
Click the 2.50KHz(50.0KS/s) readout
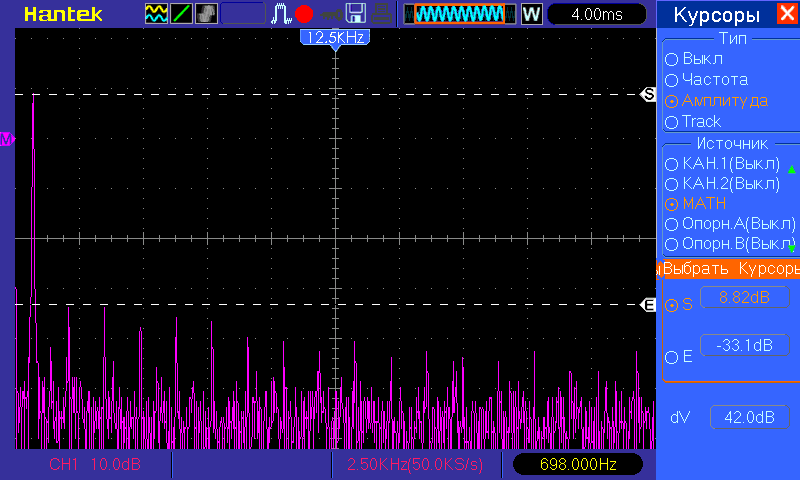(415, 464)
